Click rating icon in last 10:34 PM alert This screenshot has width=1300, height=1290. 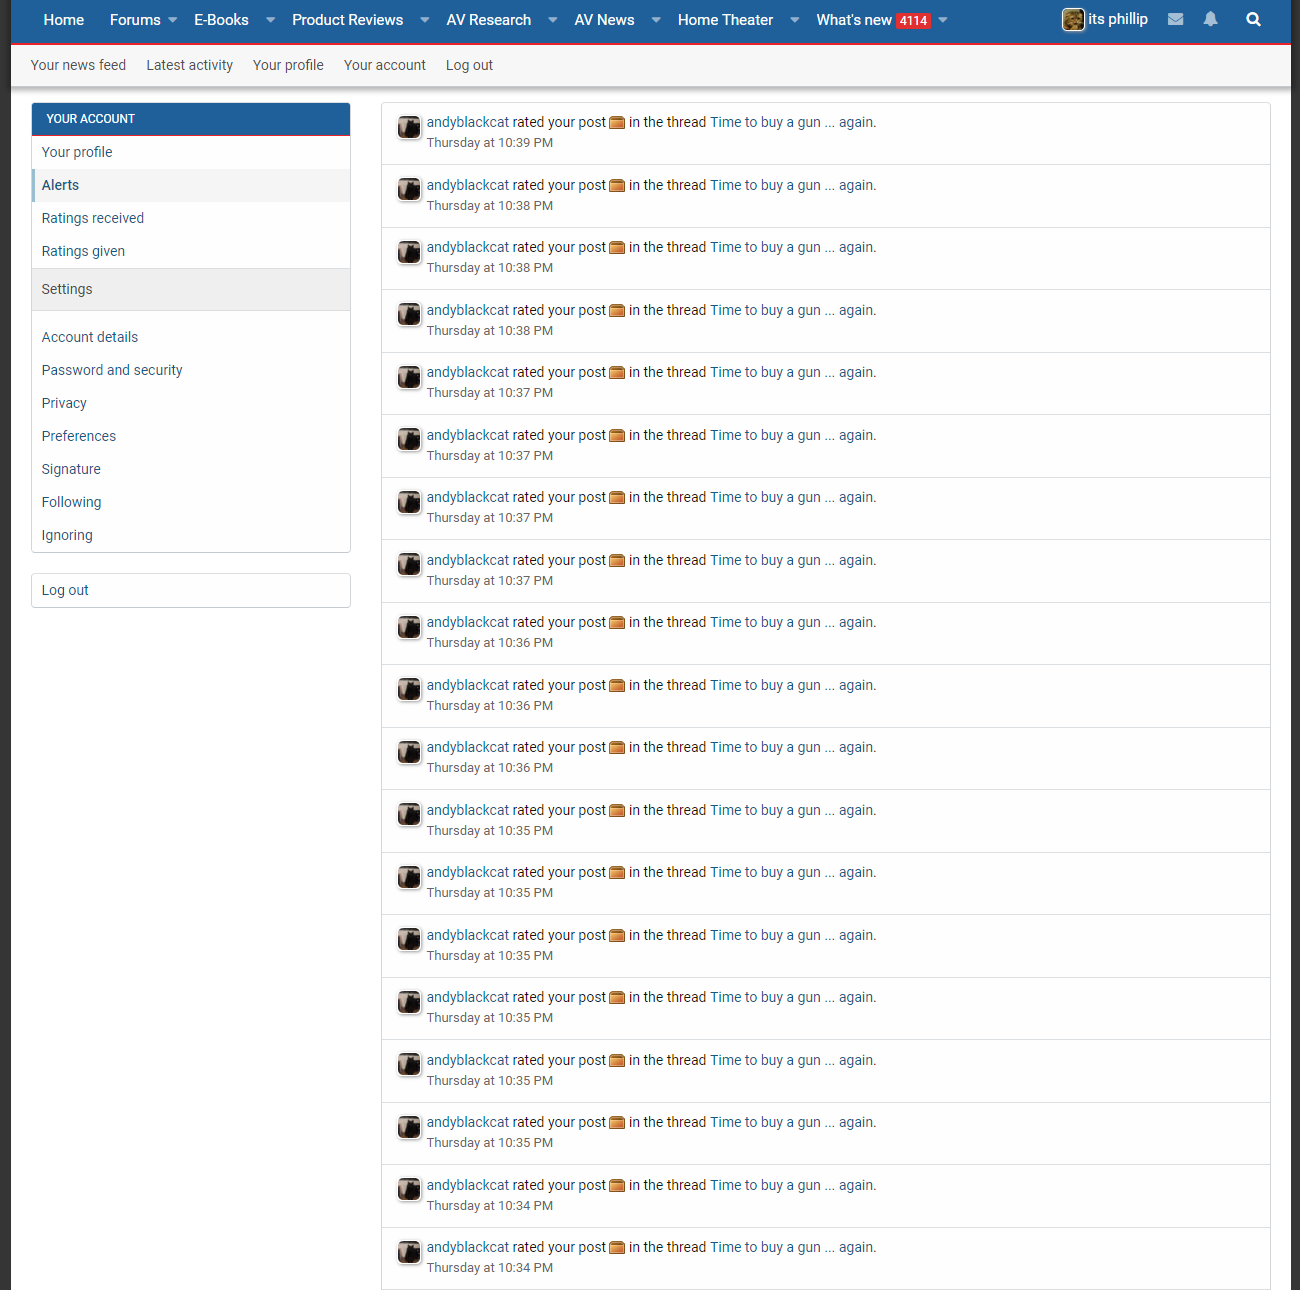(617, 1248)
